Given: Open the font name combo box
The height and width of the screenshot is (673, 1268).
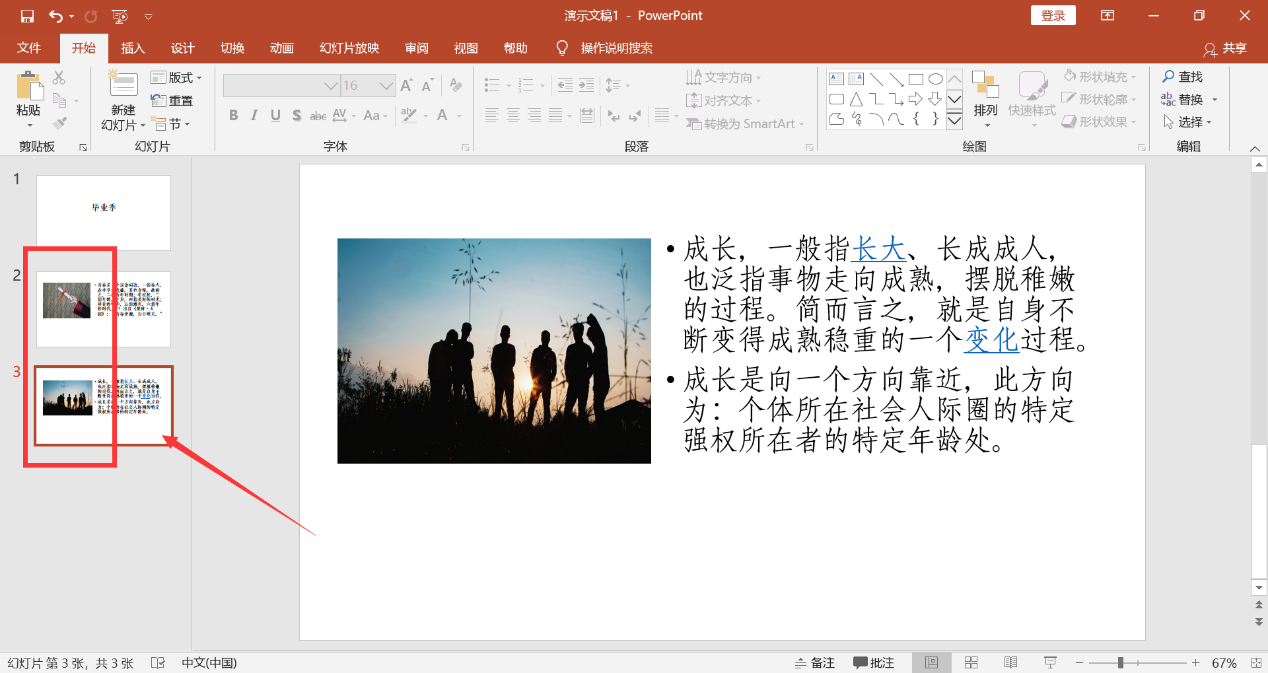Looking at the screenshot, I should [x=281, y=86].
